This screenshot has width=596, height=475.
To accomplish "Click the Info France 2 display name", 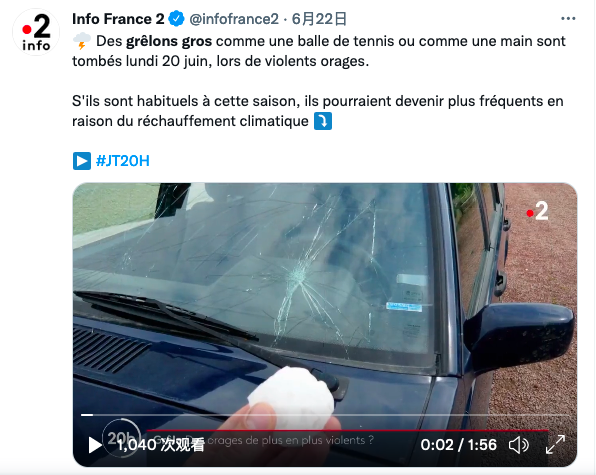I will tap(118, 19).
